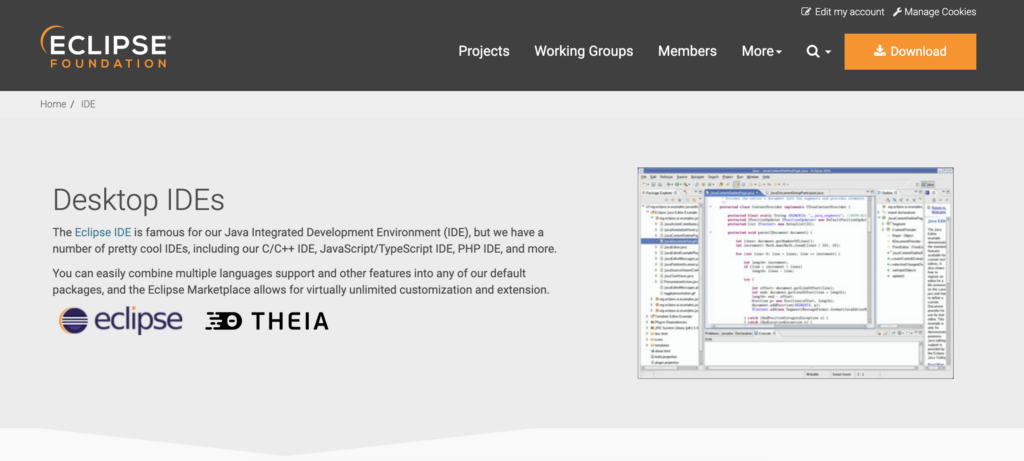Open the Eclipse IDE screenshot thumbnail

coord(795,272)
